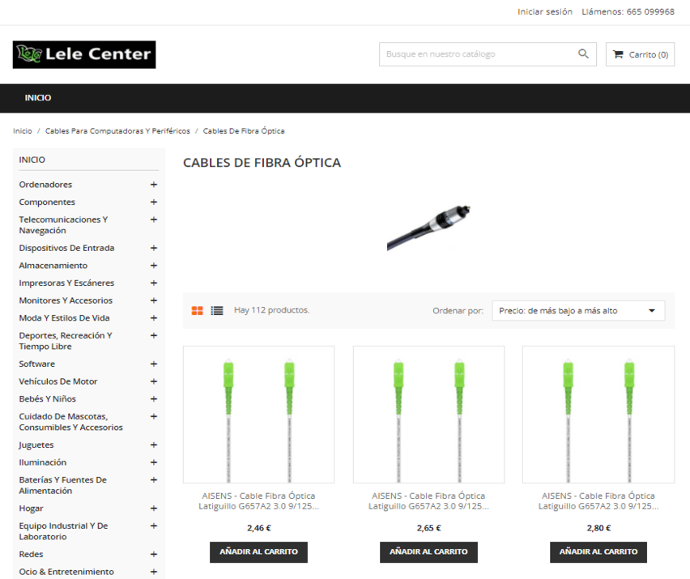This screenshot has height=579, width=690.
Task: Click the 'Hay 112 productos.' text
Action: 272,310
